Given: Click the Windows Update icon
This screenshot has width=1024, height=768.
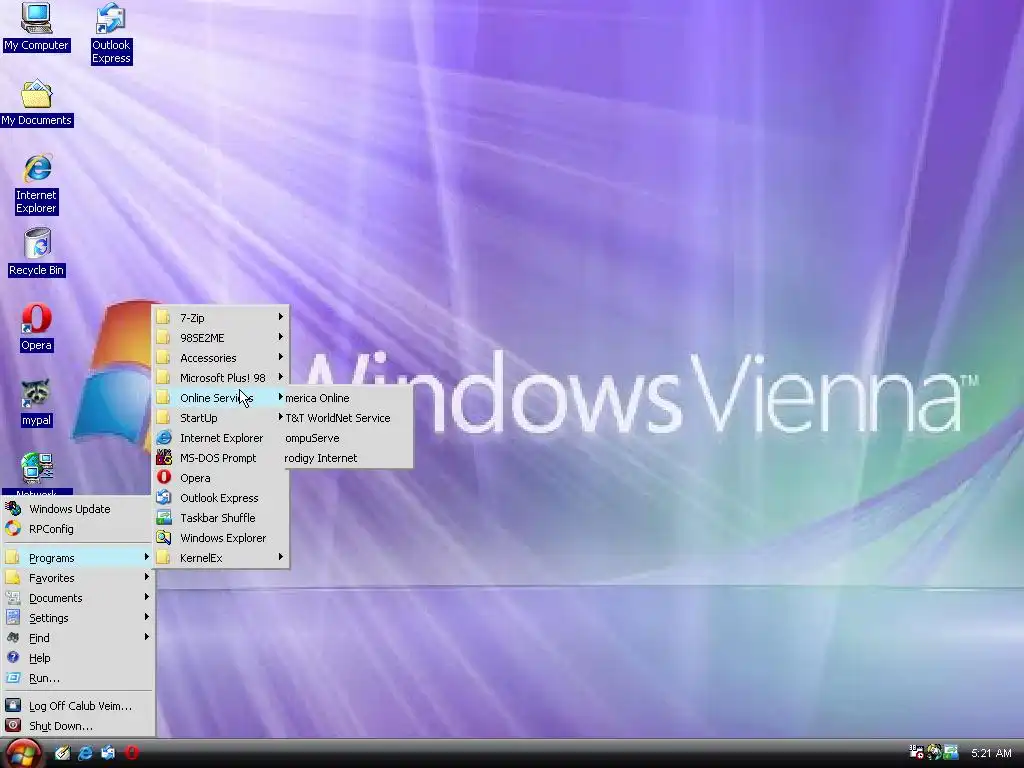Looking at the screenshot, I should pyautogui.click(x=13, y=509).
